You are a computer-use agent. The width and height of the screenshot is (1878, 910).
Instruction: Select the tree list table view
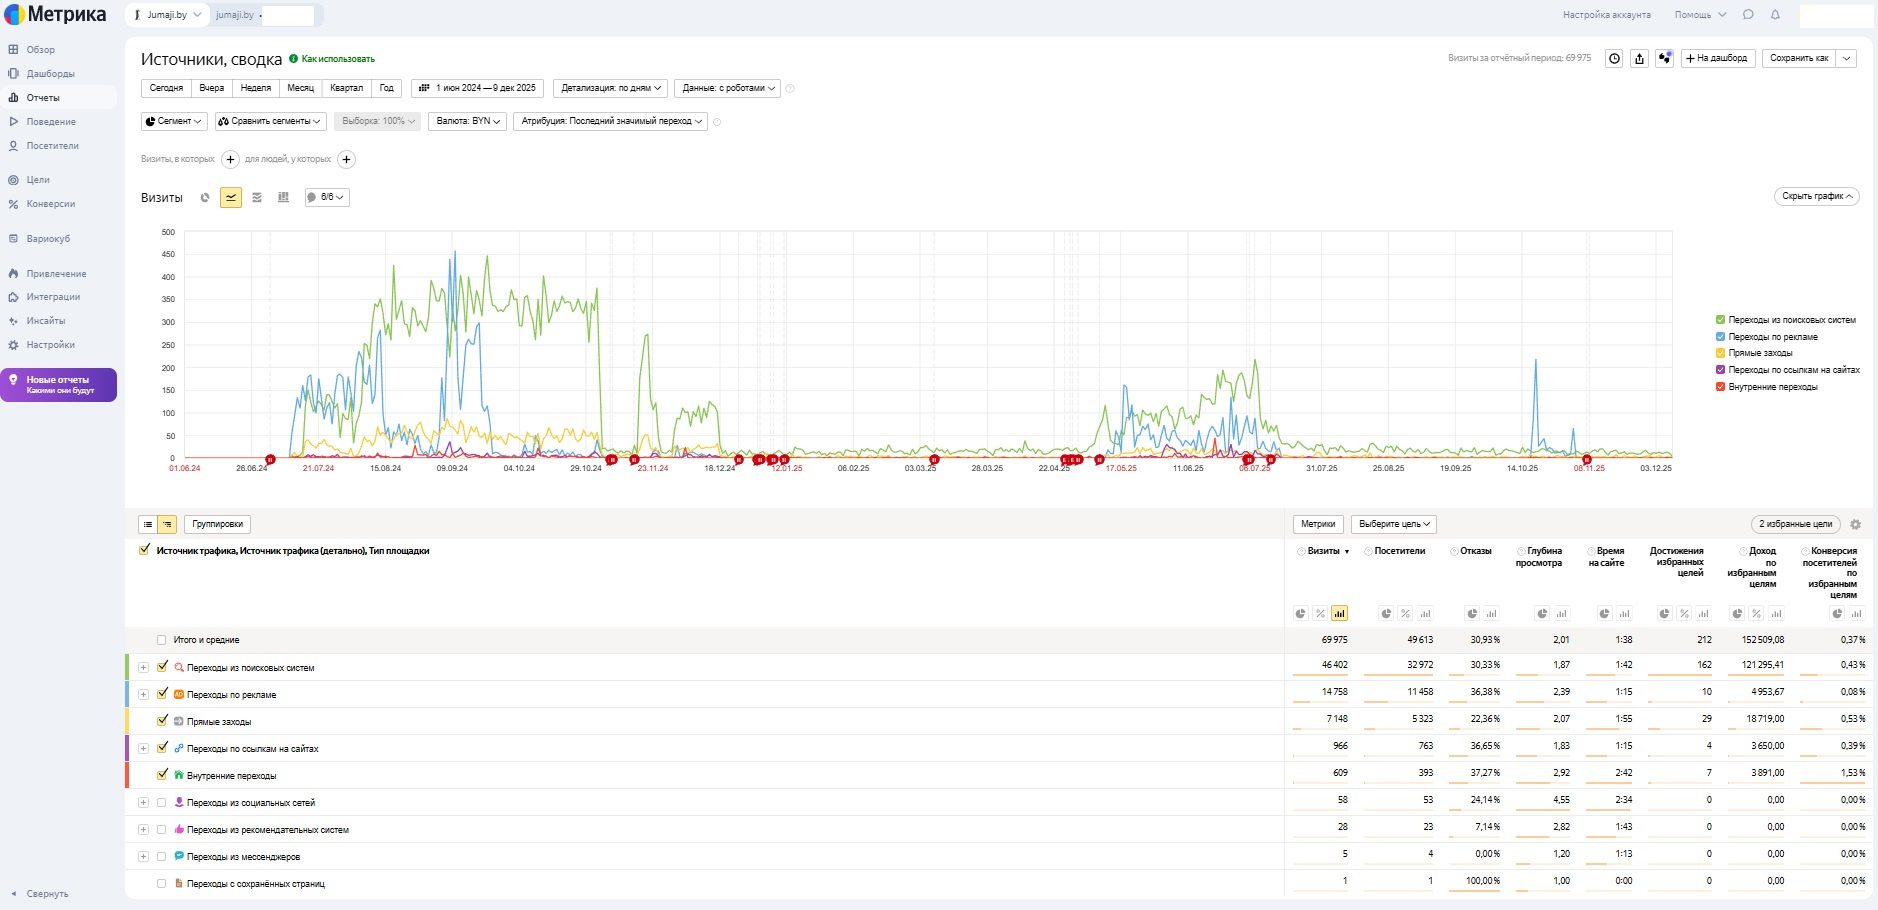pyautogui.click(x=167, y=524)
